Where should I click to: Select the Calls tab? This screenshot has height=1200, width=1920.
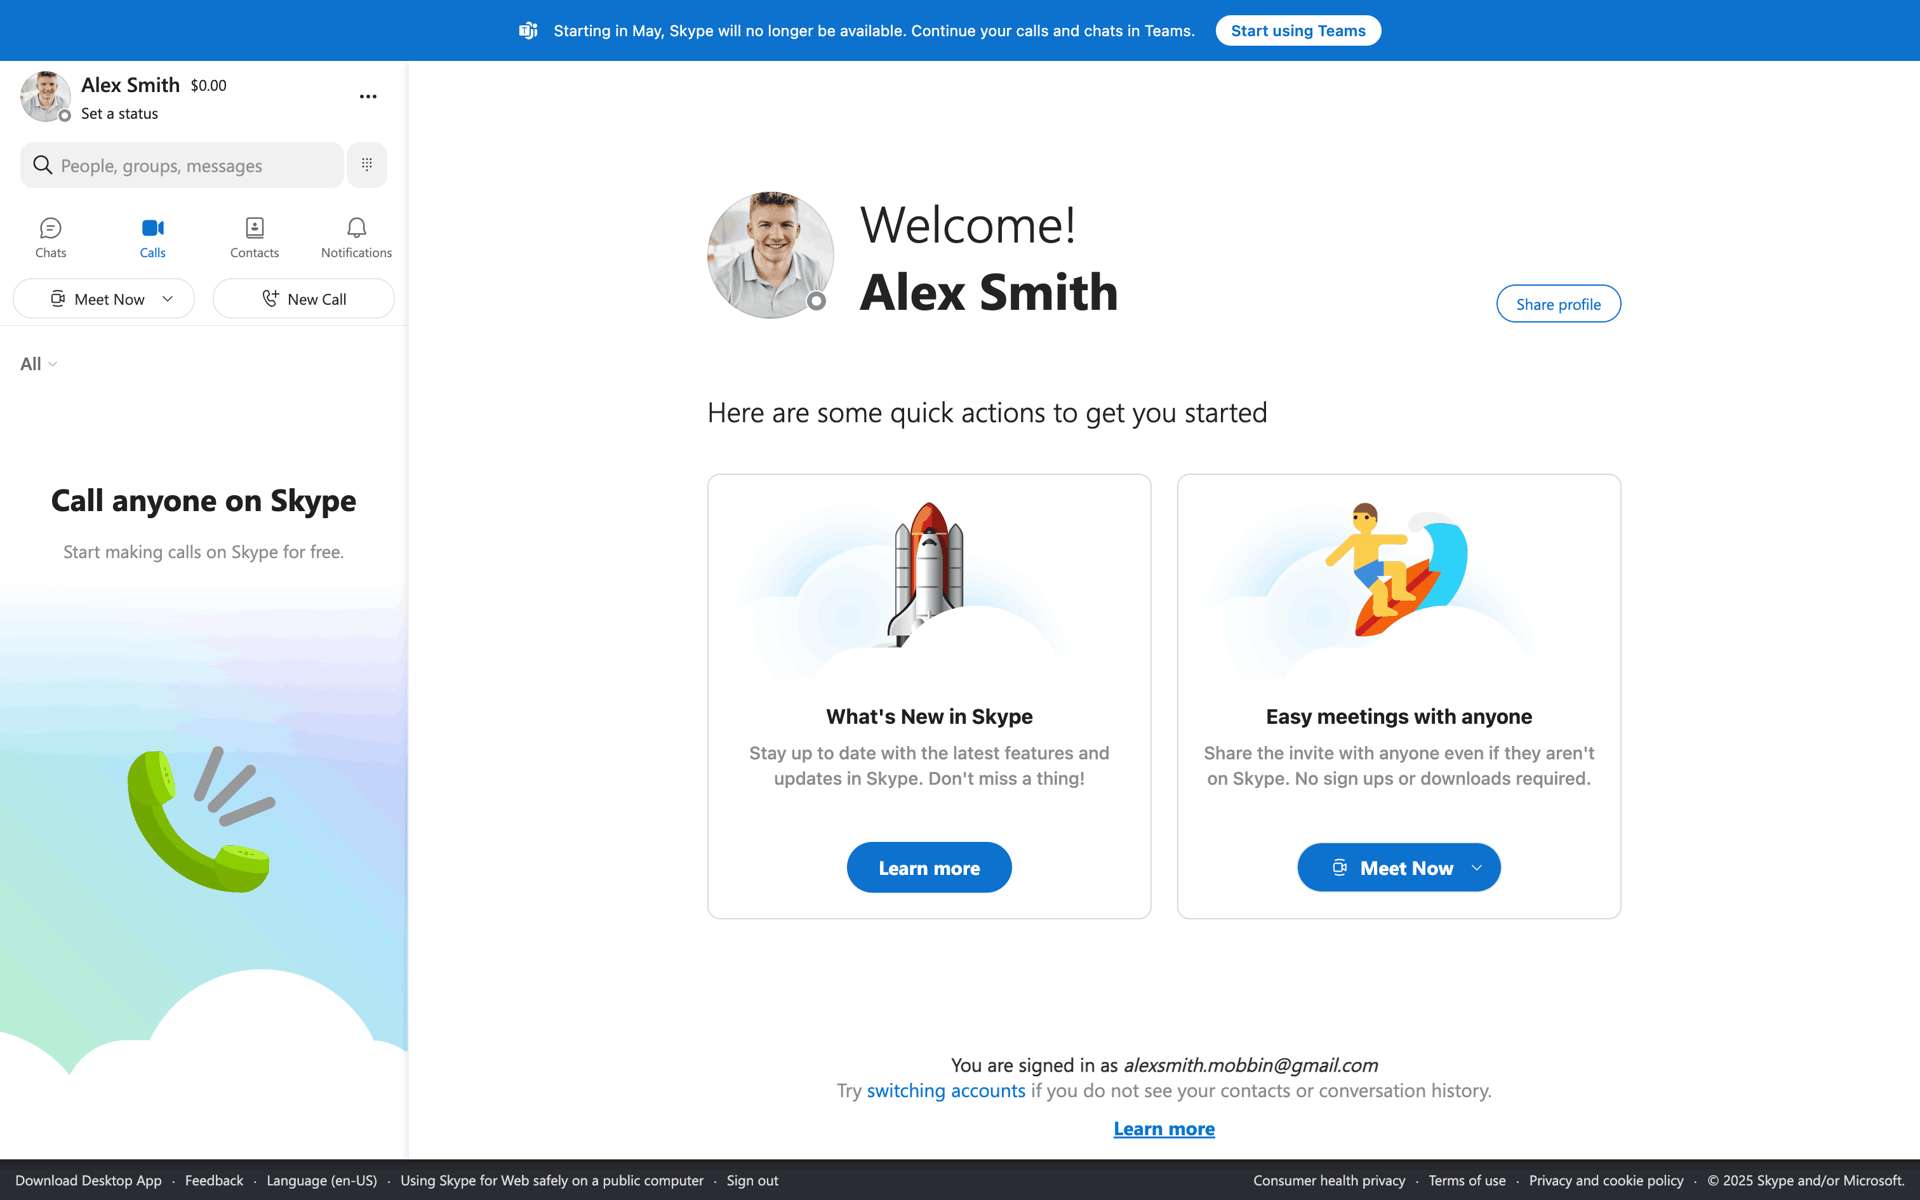click(x=153, y=238)
